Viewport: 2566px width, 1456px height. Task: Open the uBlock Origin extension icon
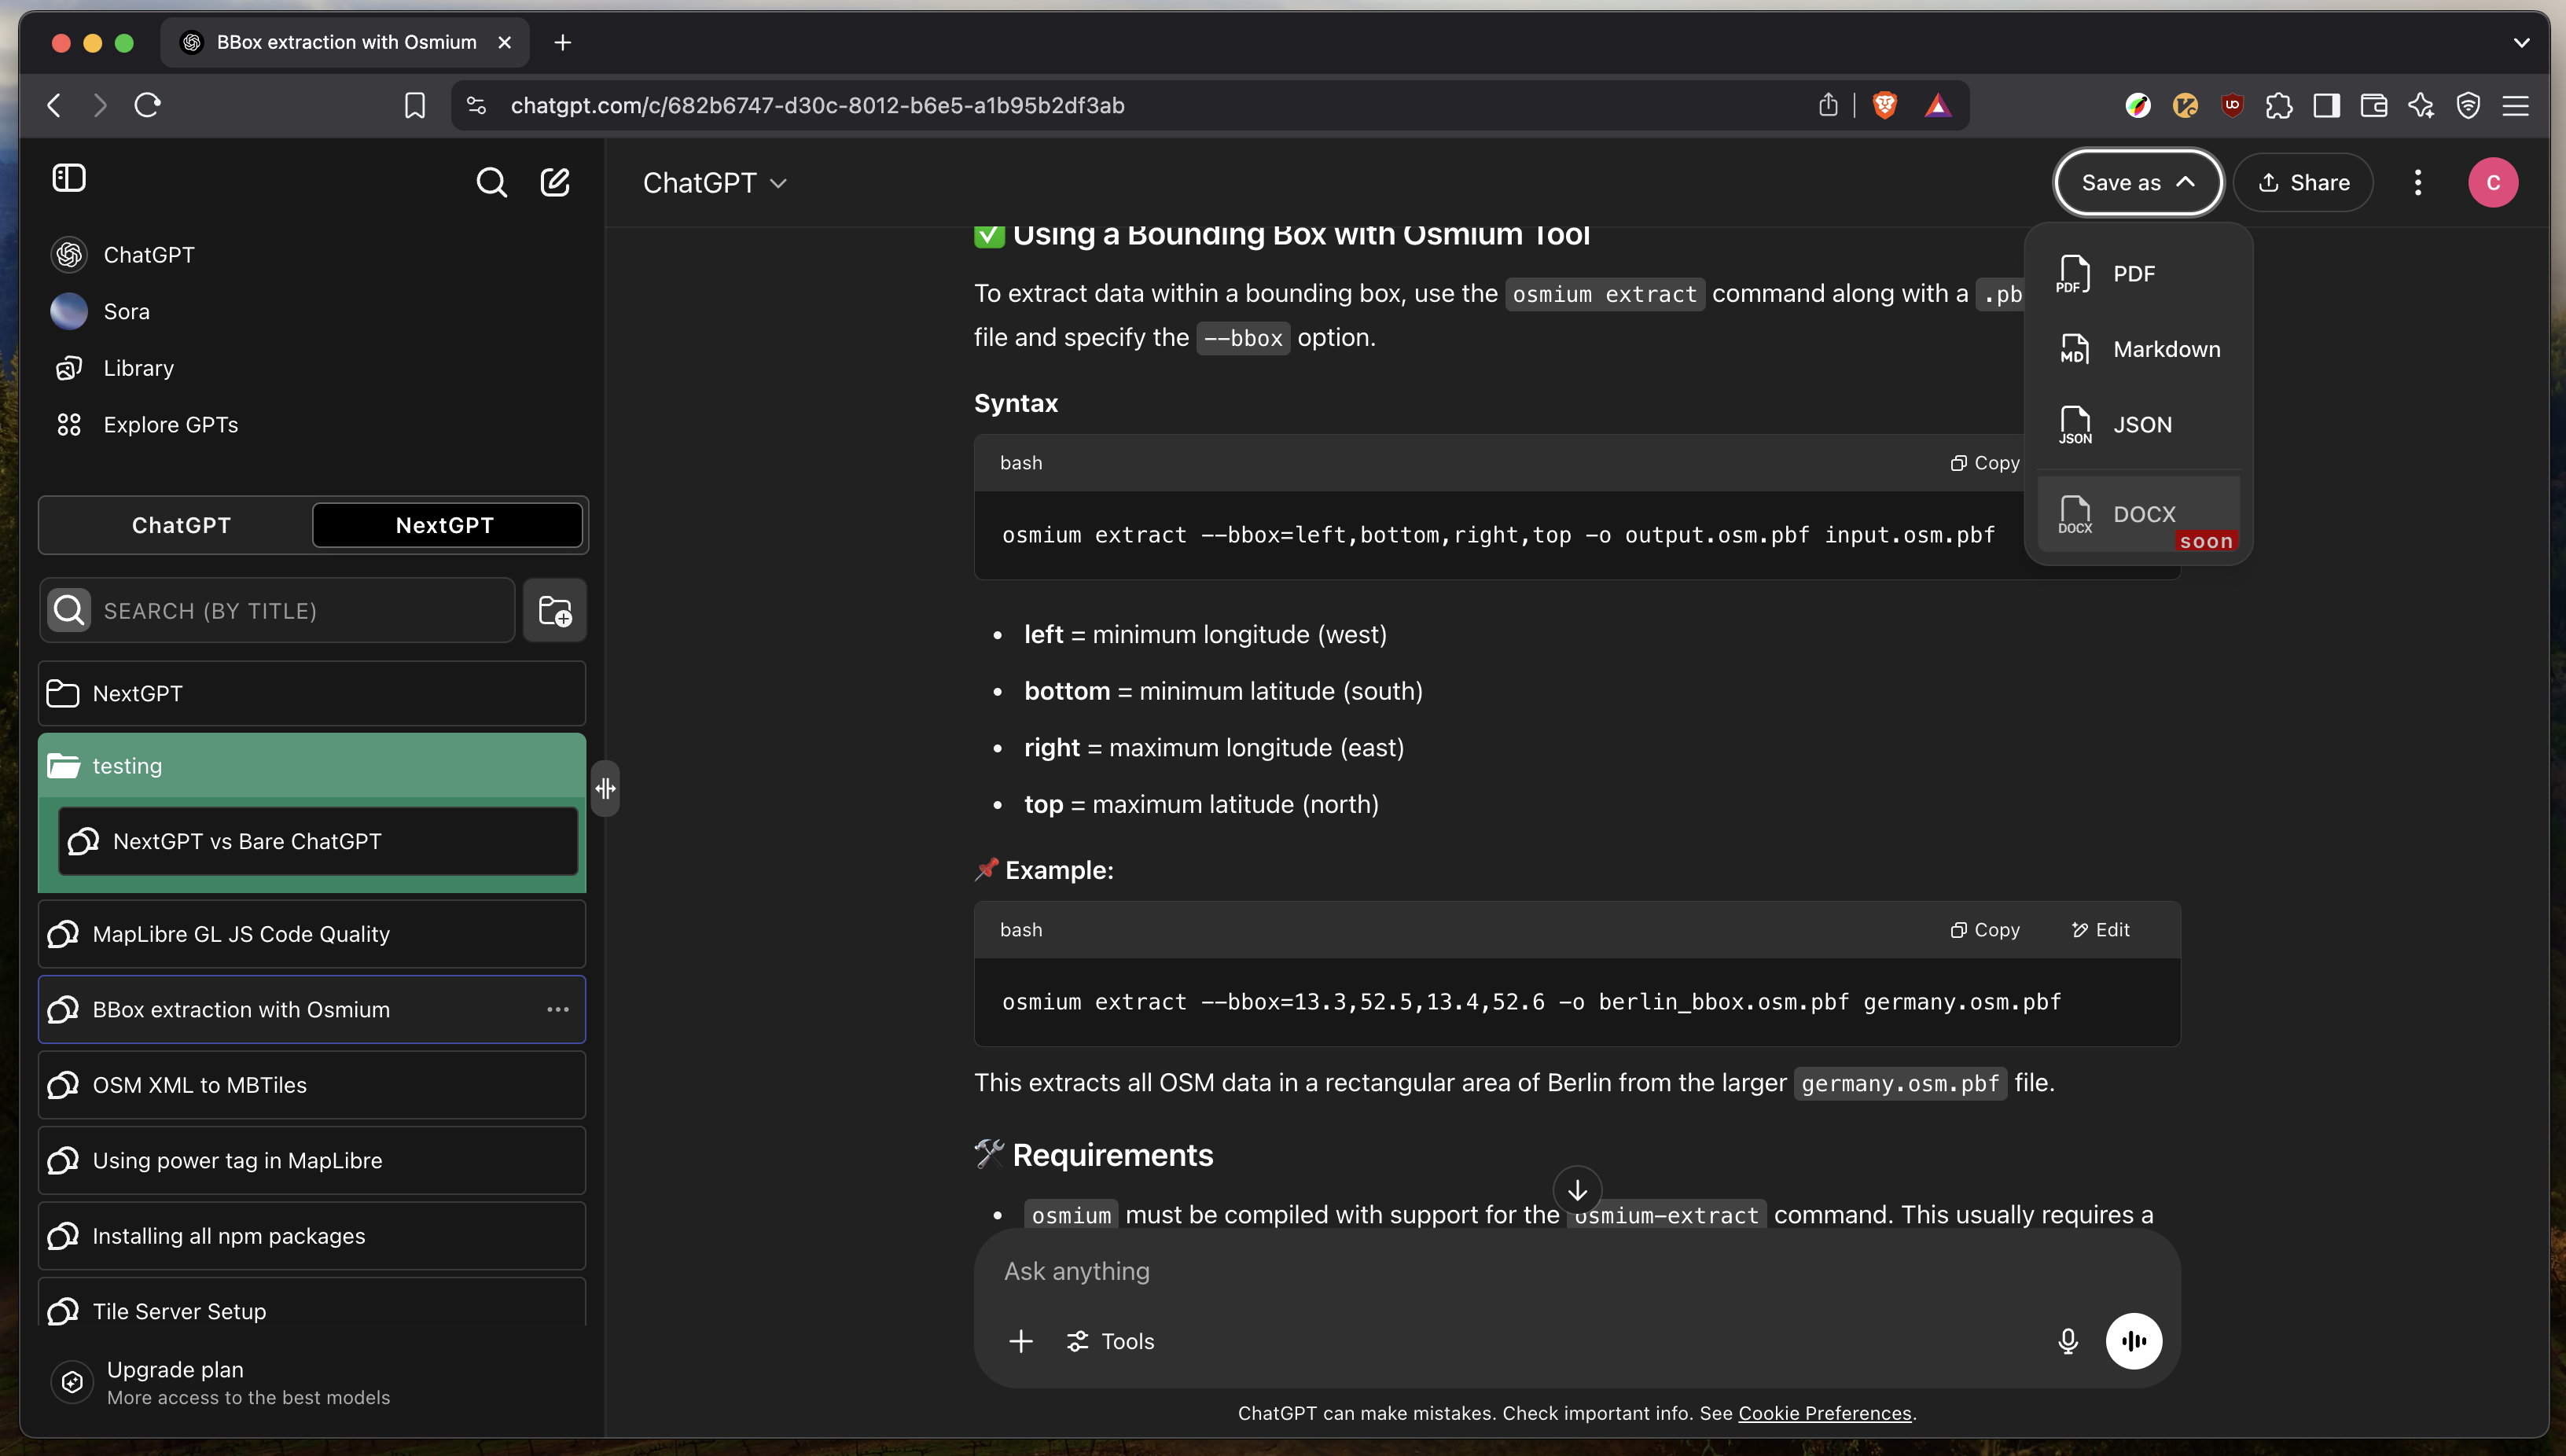(2232, 105)
